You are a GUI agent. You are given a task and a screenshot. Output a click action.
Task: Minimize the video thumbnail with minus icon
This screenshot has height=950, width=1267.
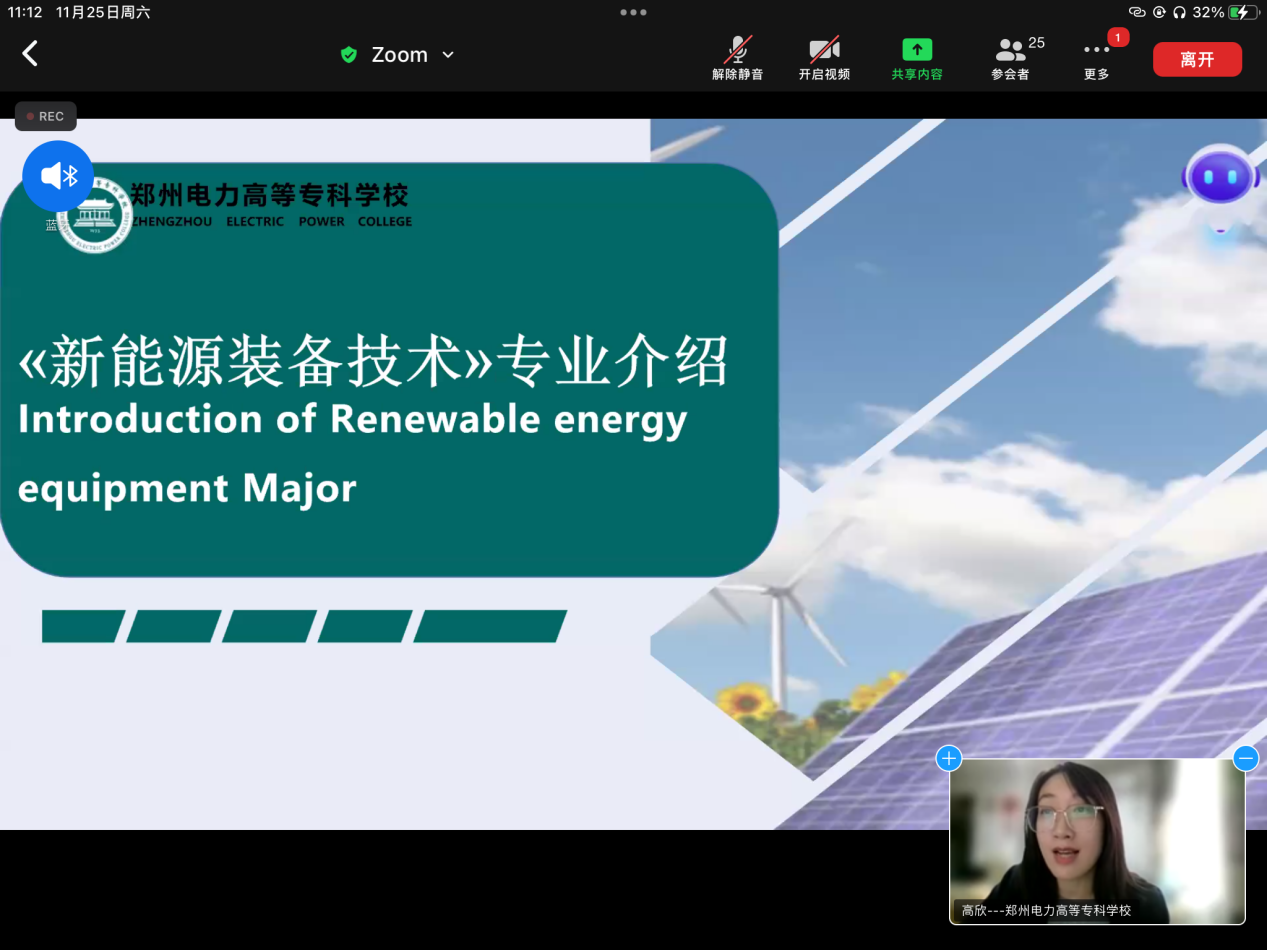[1245, 759]
